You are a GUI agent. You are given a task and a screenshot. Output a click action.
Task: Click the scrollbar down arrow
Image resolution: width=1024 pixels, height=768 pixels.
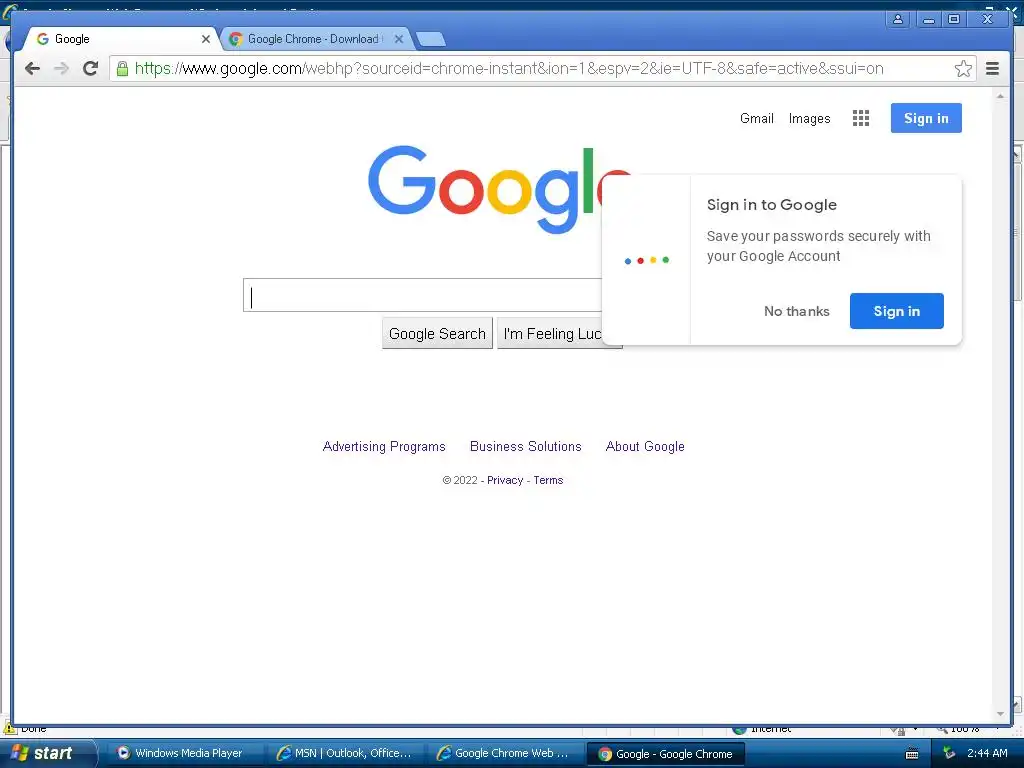click(1000, 714)
